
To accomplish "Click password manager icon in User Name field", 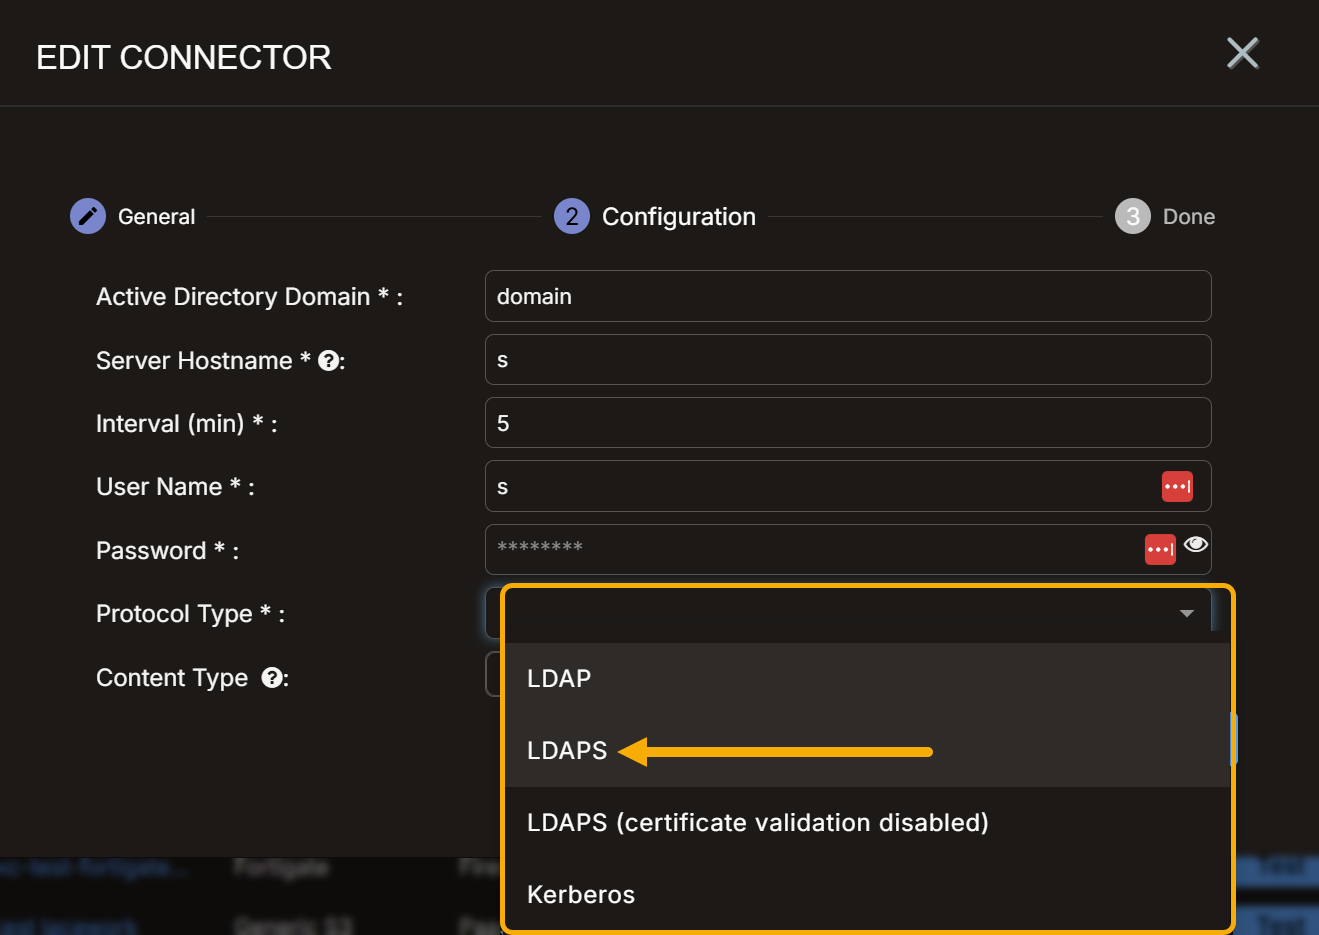I will coord(1177,487).
